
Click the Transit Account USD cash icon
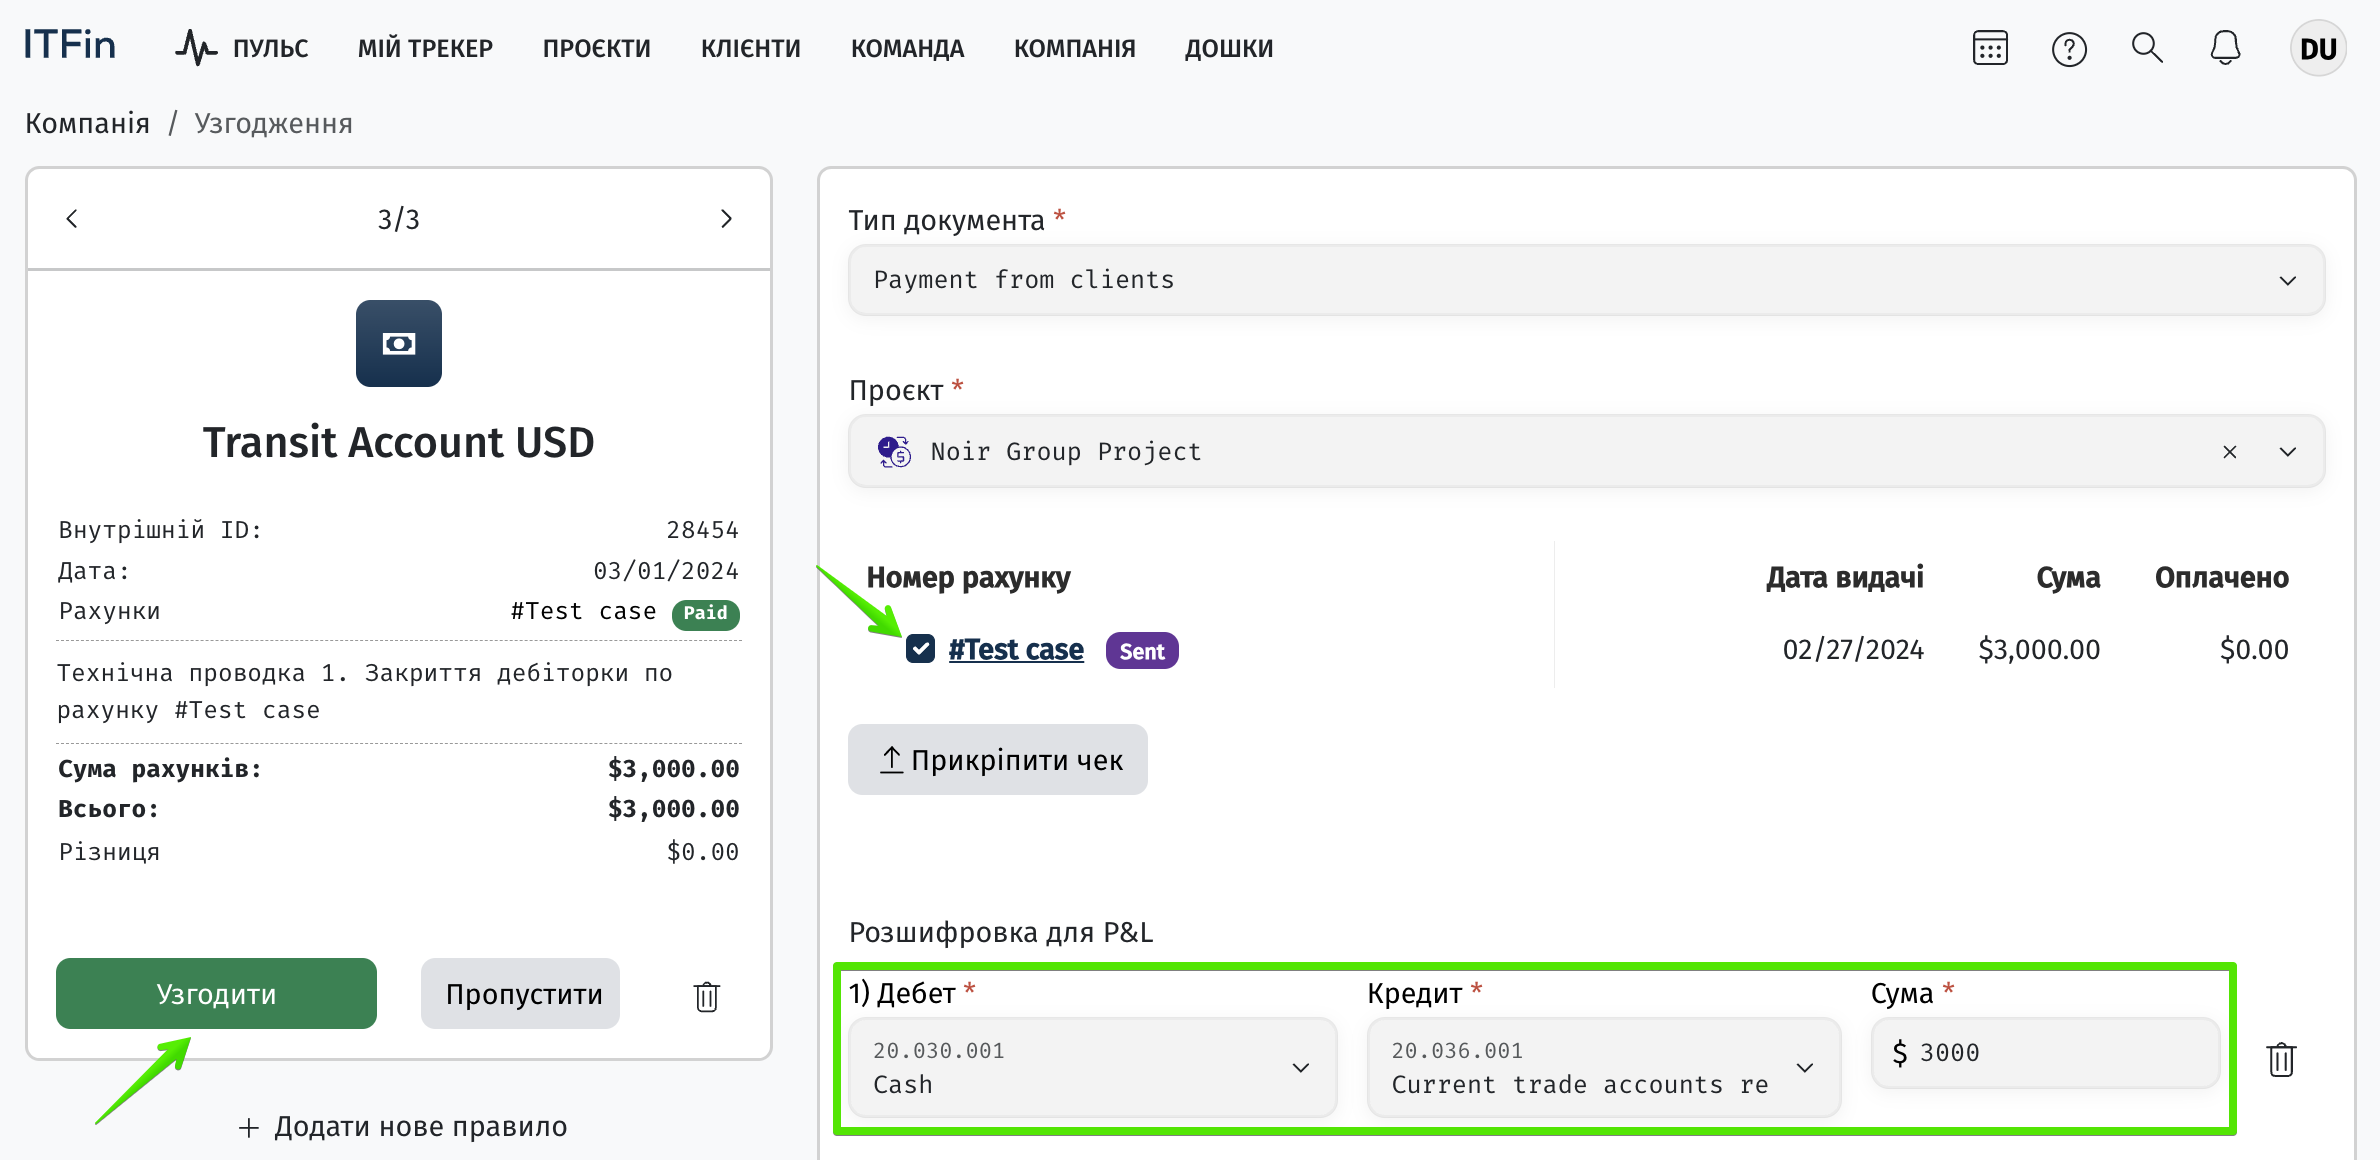click(399, 343)
